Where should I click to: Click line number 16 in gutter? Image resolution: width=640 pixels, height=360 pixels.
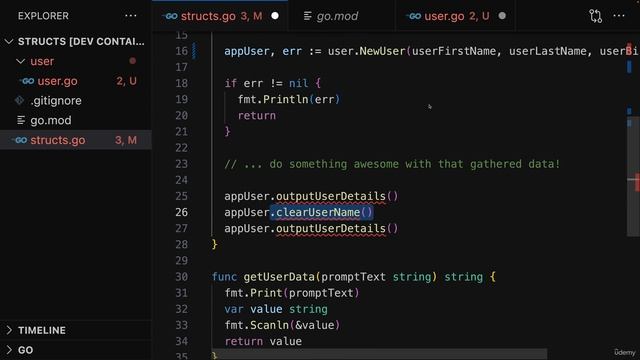click(182, 51)
